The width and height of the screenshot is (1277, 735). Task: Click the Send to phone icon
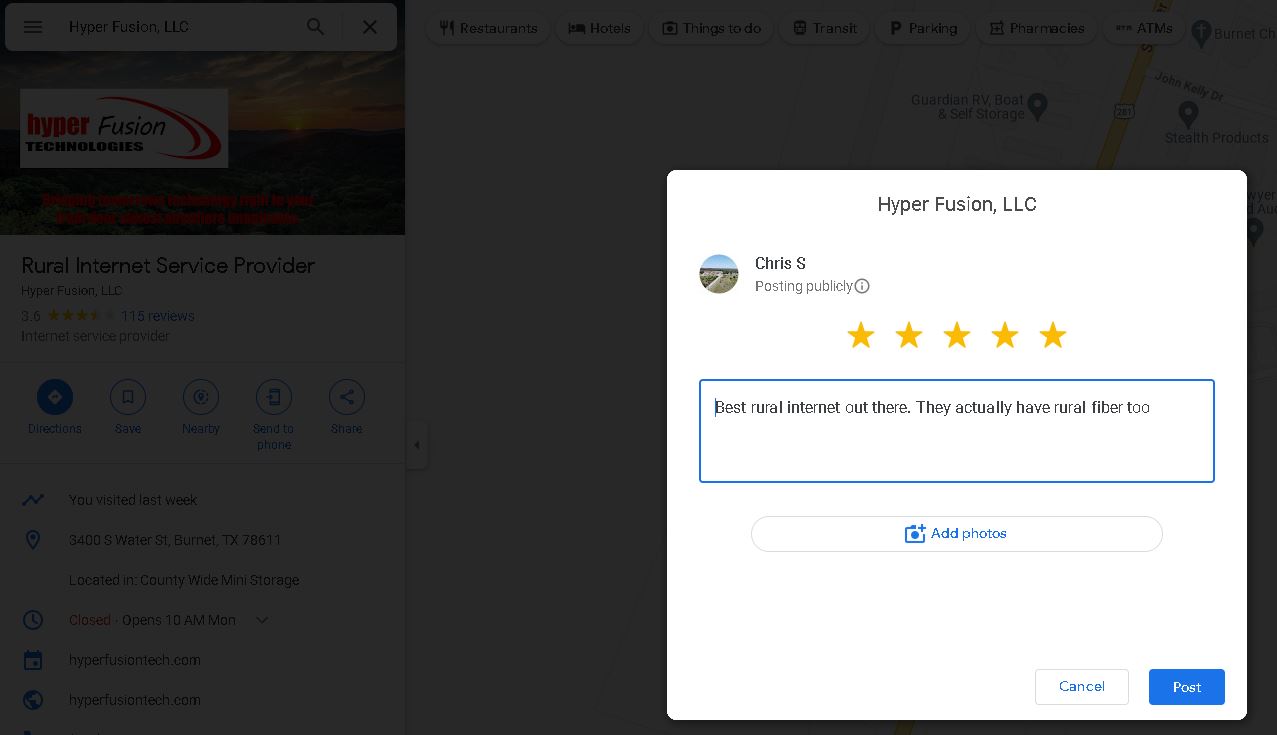coord(274,397)
